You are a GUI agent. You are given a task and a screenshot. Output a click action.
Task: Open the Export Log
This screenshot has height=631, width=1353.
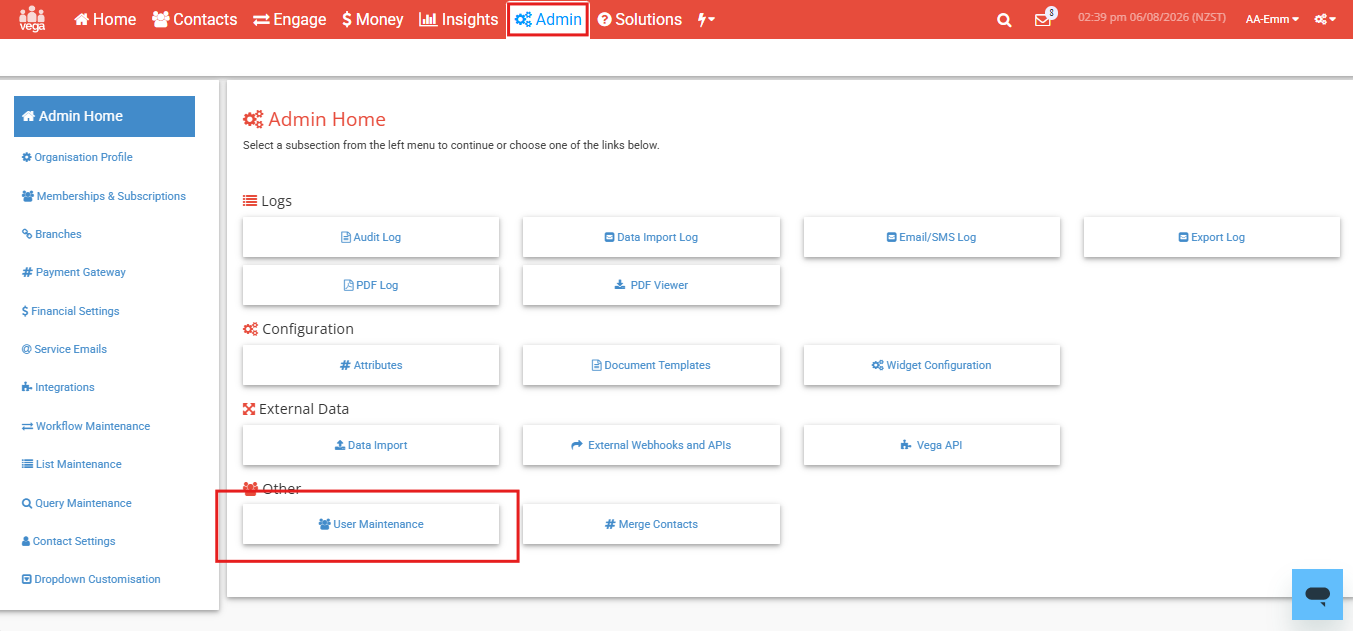pos(1212,237)
